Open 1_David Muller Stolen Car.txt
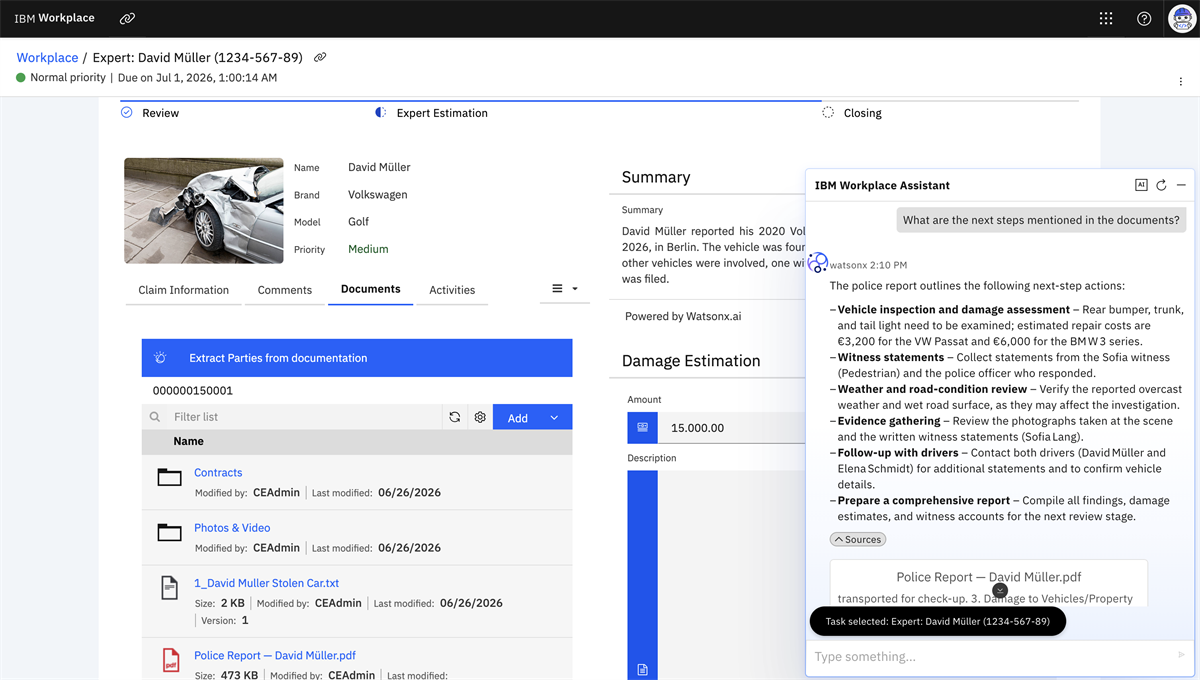Screen dimensions: 1200x680 click(x=267, y=582)
